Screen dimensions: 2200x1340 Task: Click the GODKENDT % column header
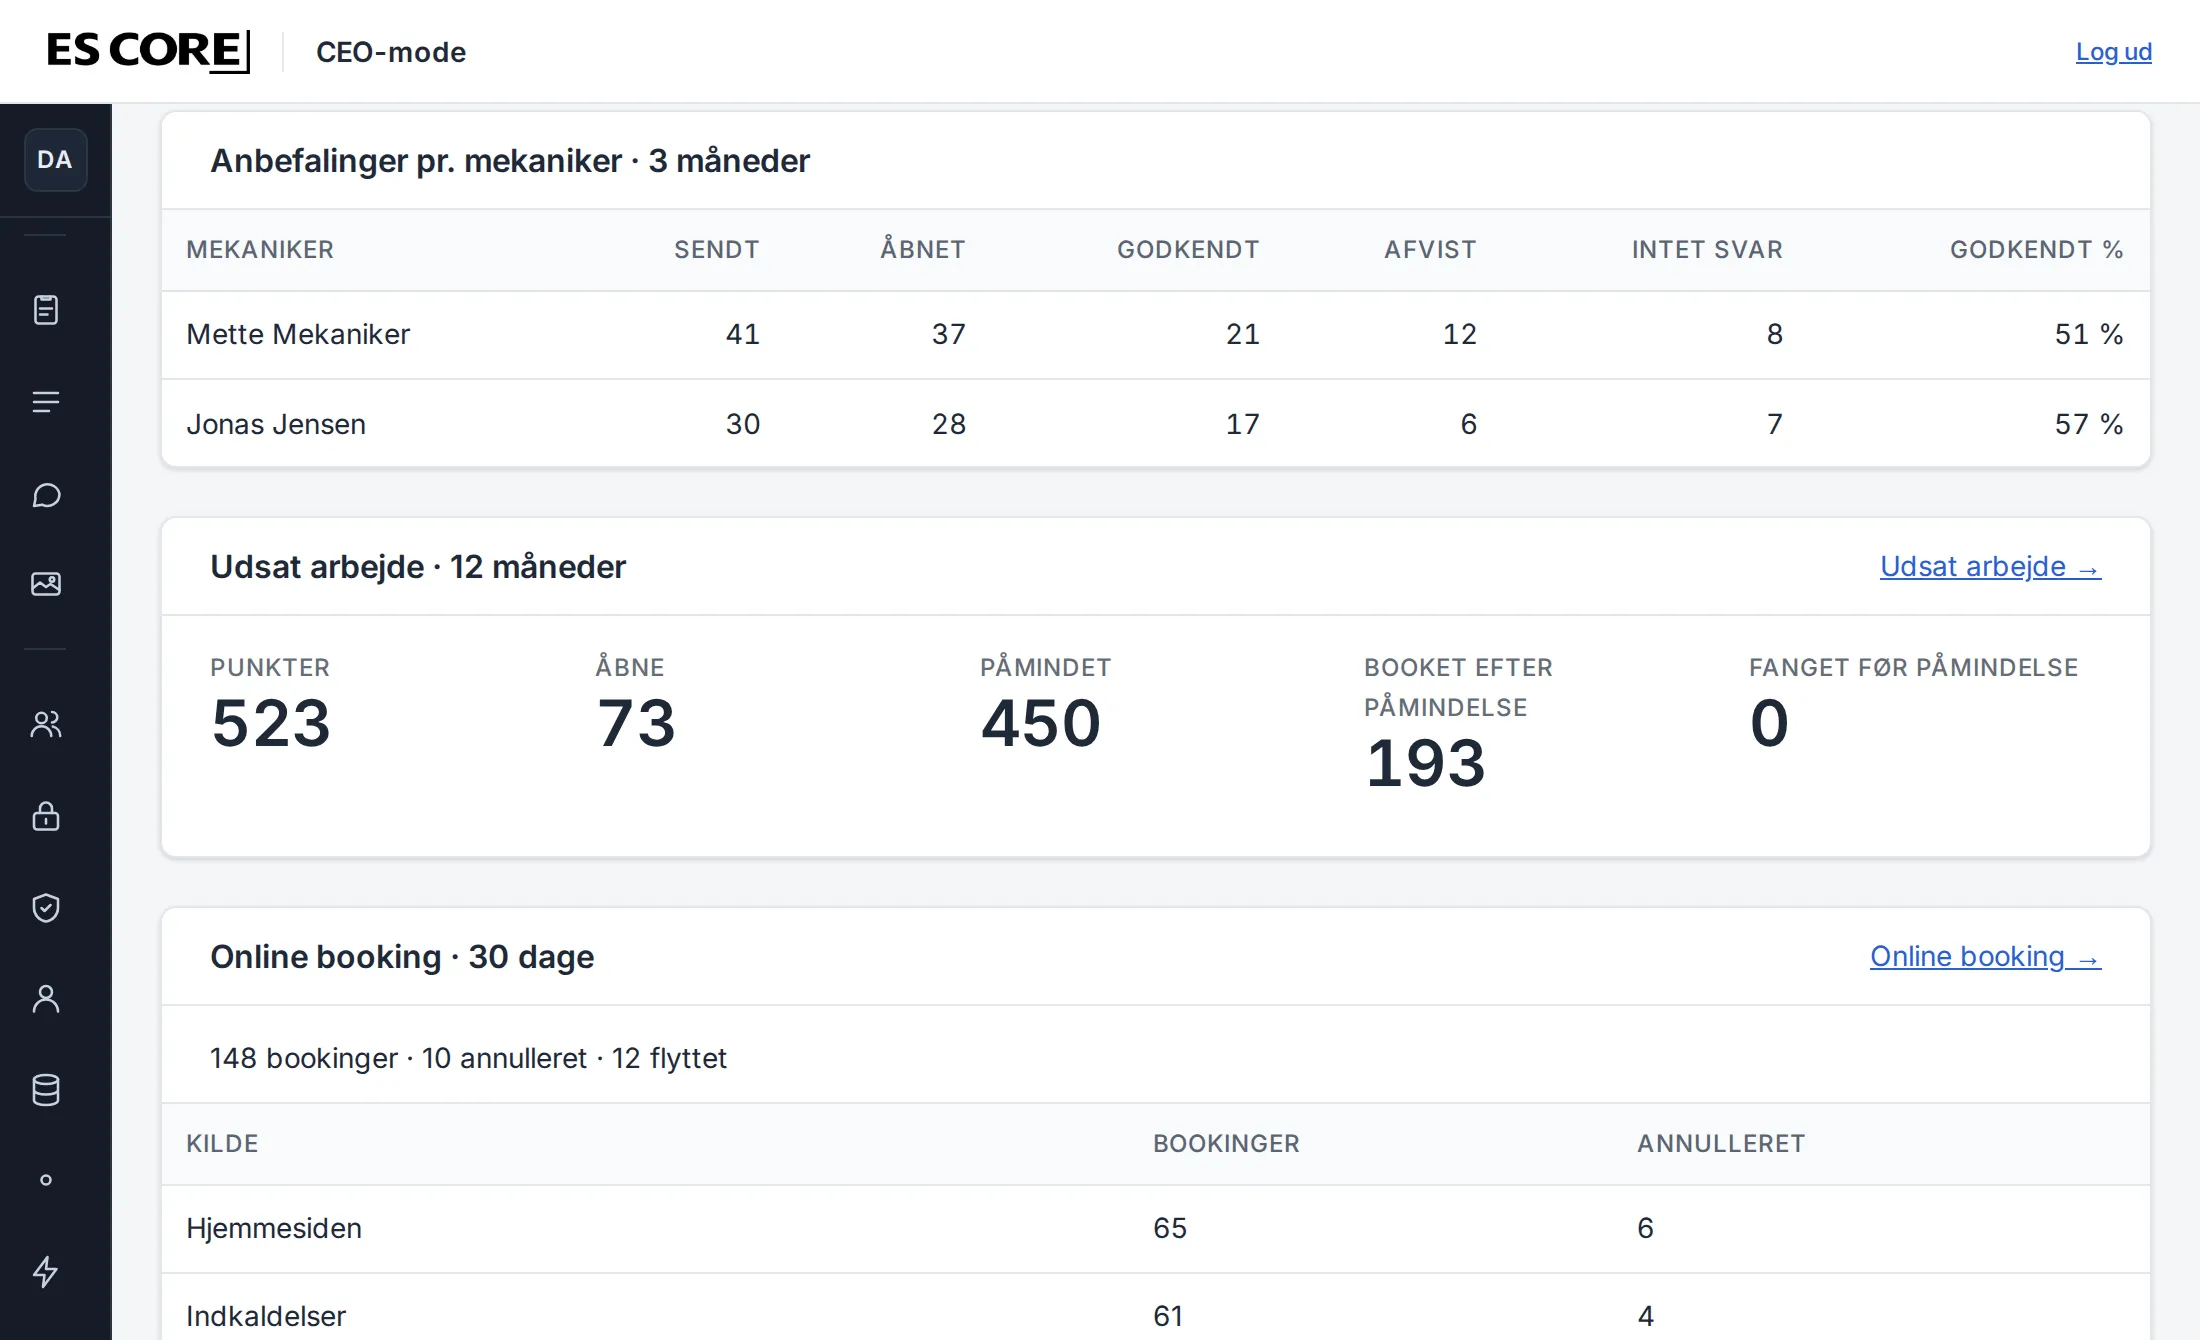click(2036, 250)
